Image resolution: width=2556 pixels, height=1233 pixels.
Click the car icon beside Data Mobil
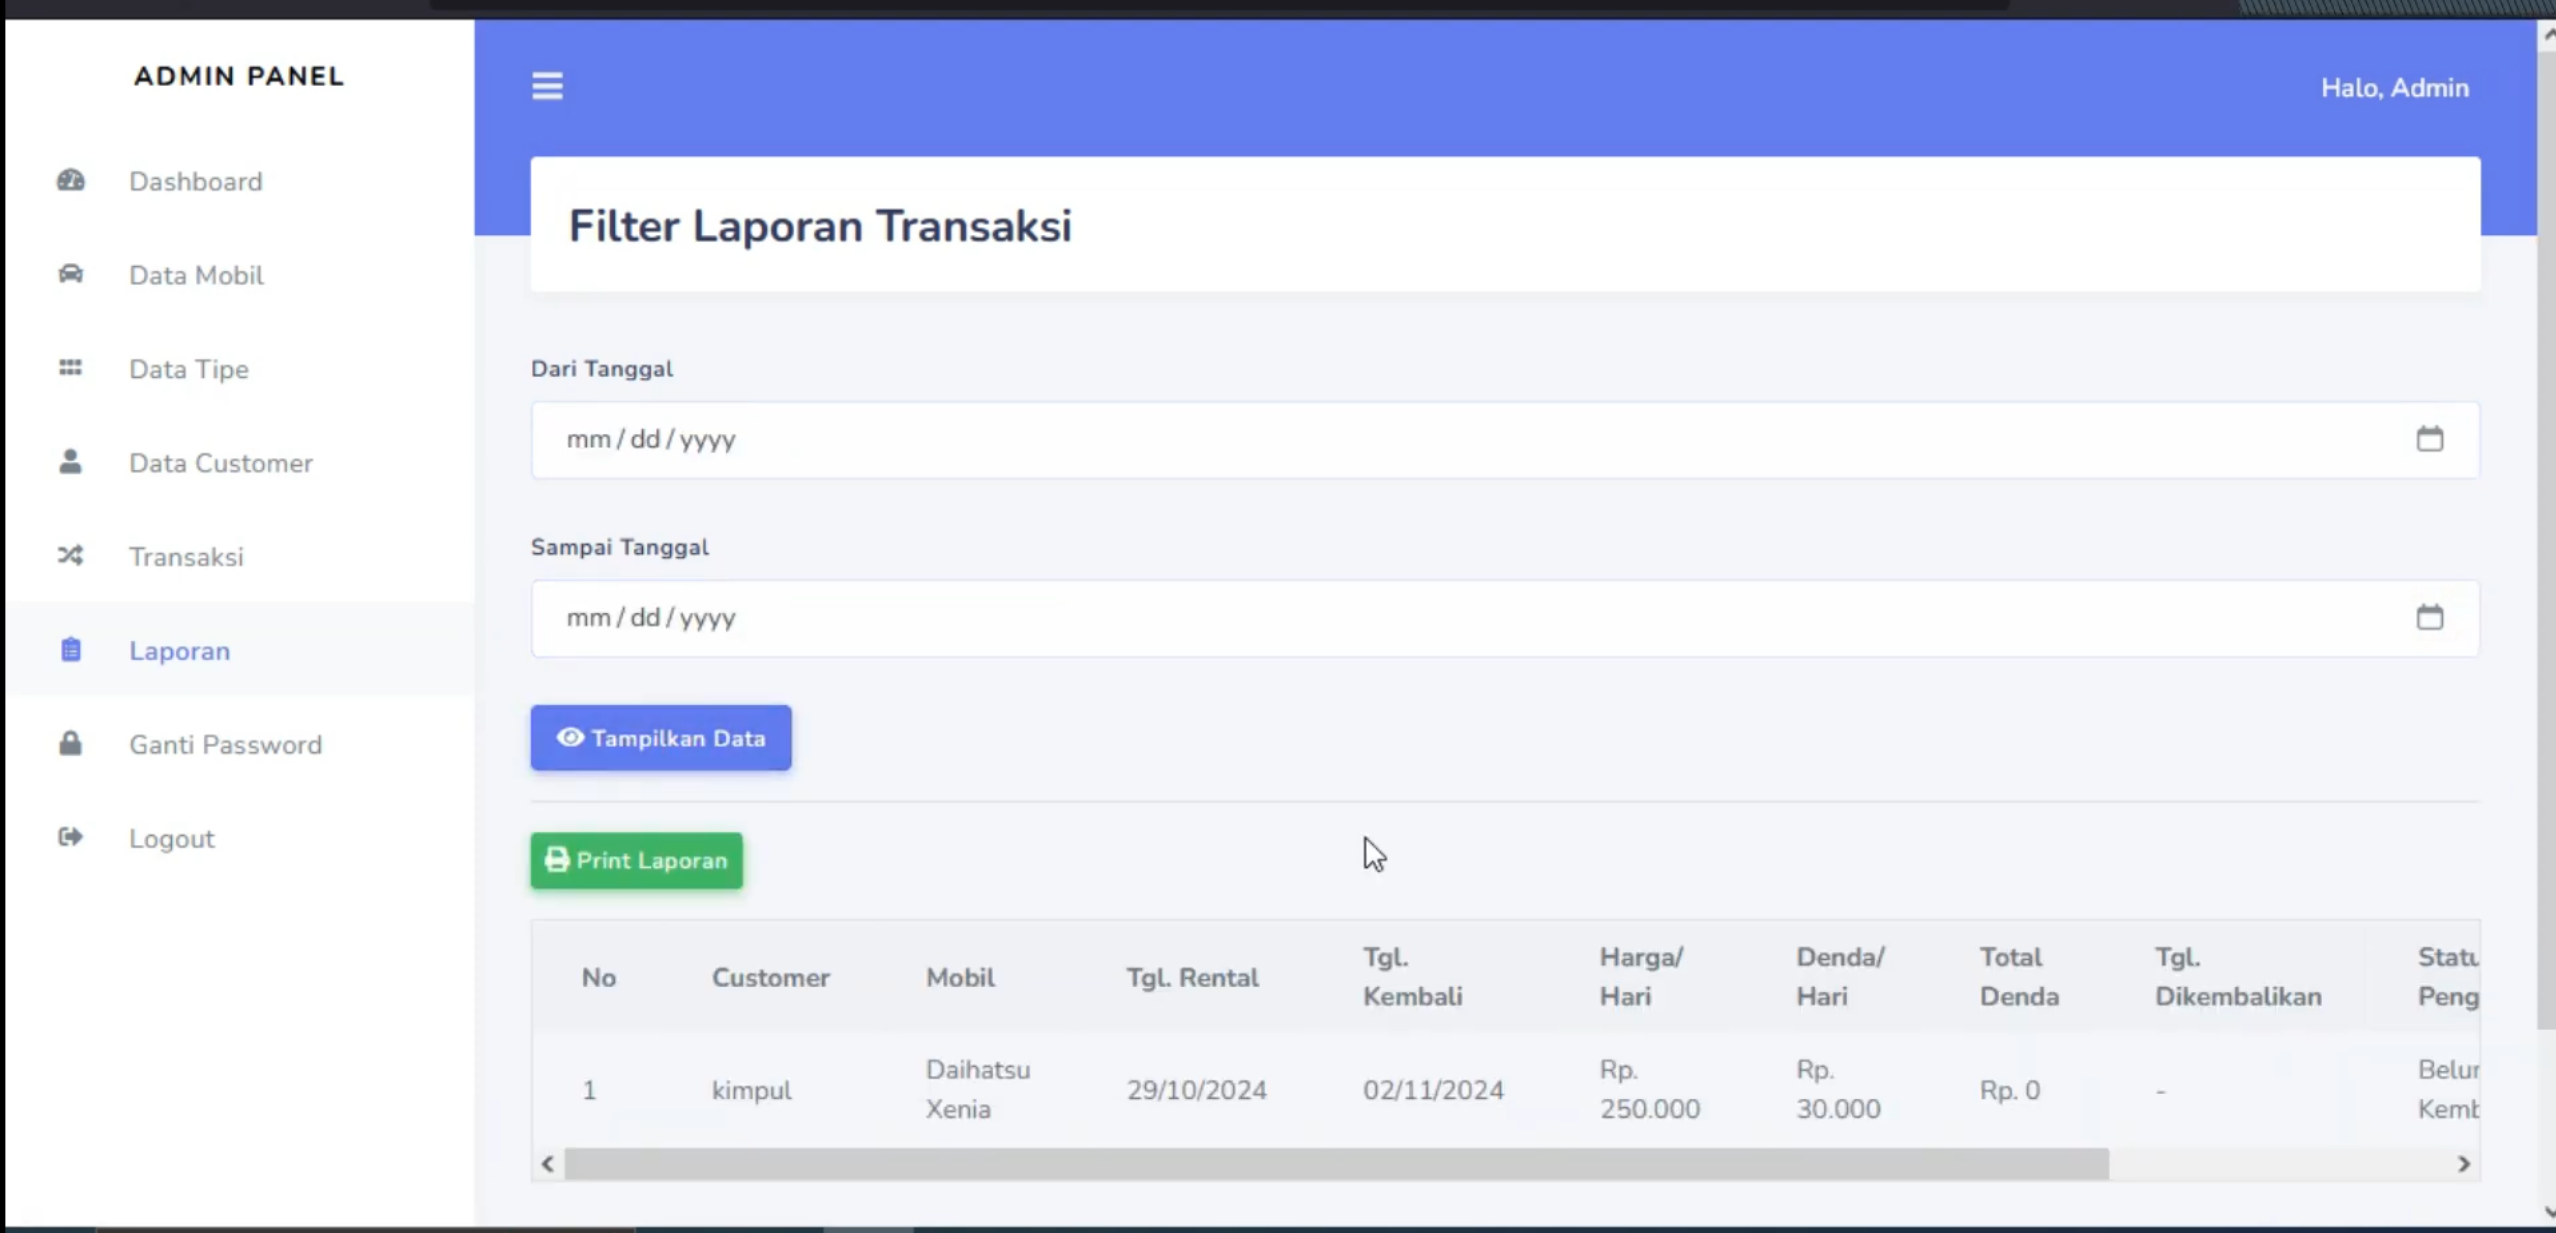(70, 274)
